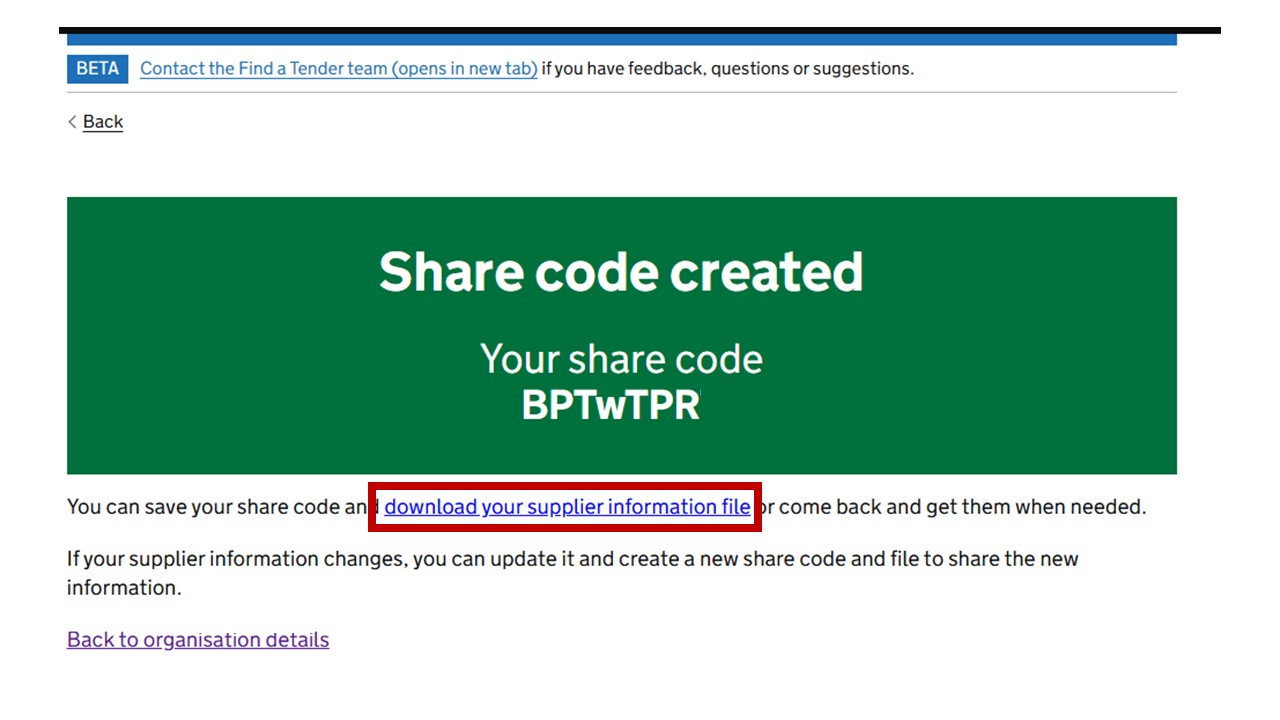Click the blue BETA tag
Viewport: 1280px width, 720px height.
97,68
